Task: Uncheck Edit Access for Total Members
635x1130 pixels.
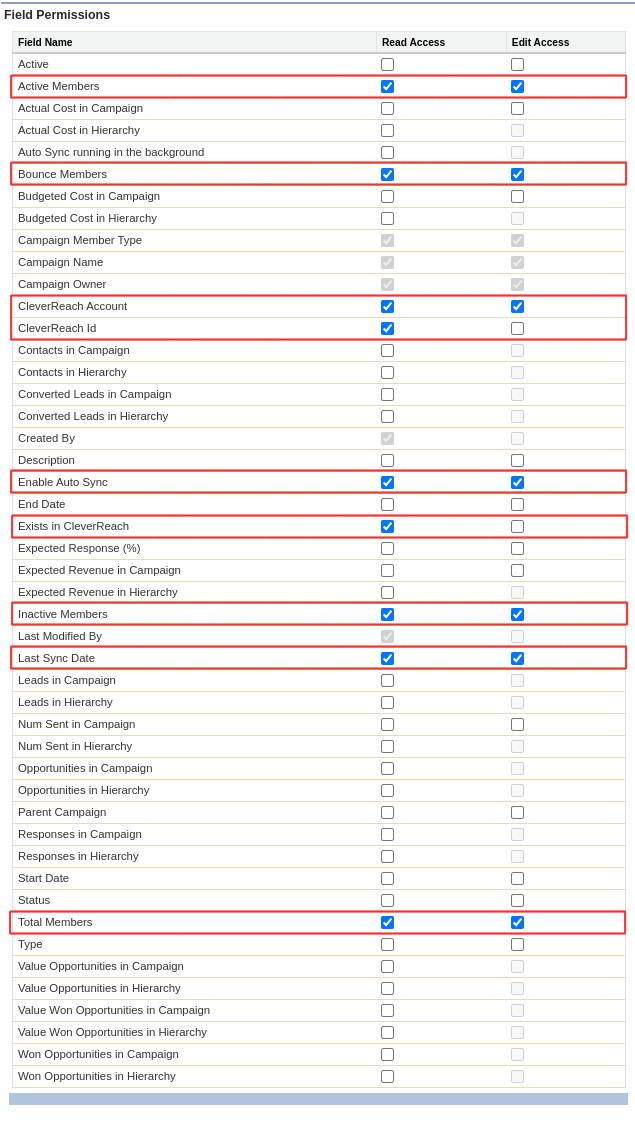Action: point(518,922)
